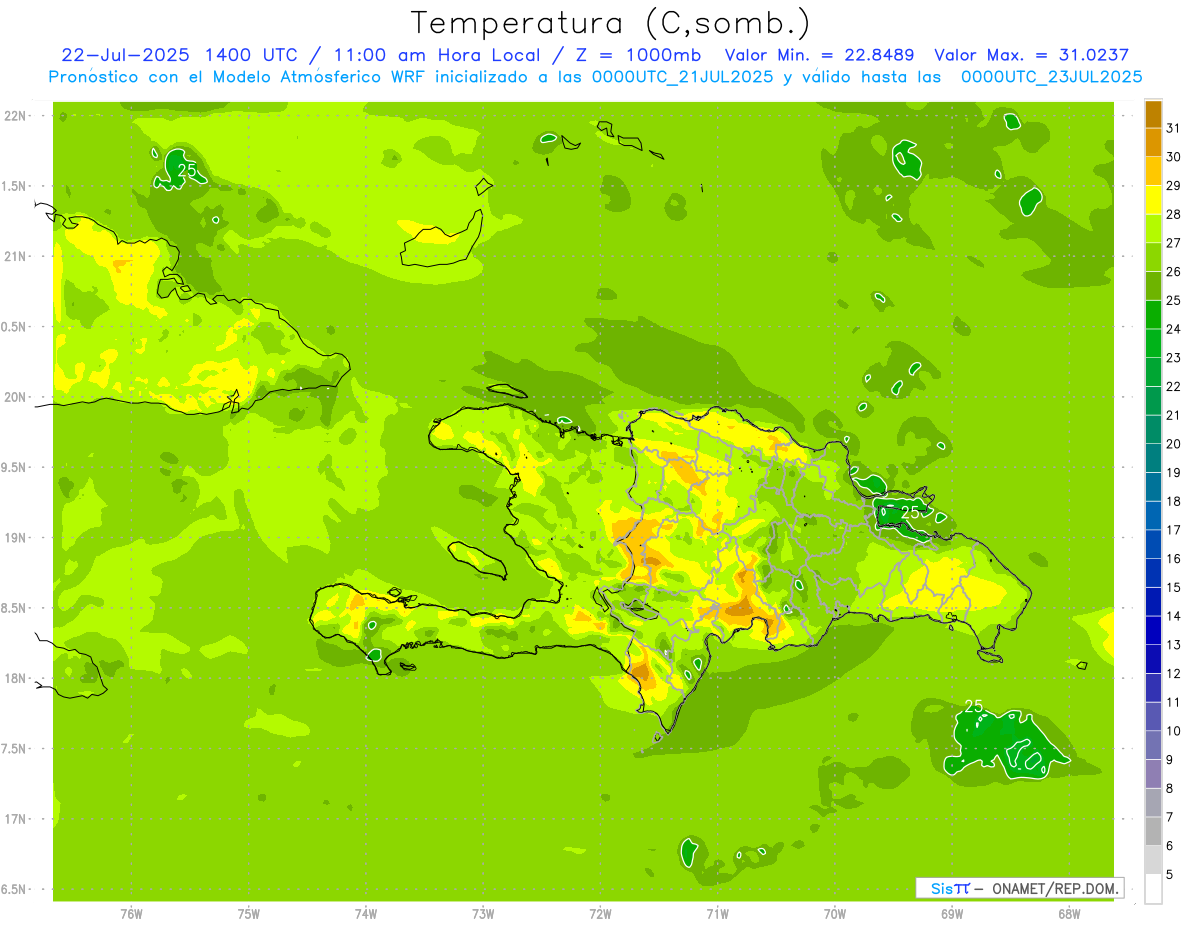
Task: Click the white legend band below 5
Action: click(1153, 889)
